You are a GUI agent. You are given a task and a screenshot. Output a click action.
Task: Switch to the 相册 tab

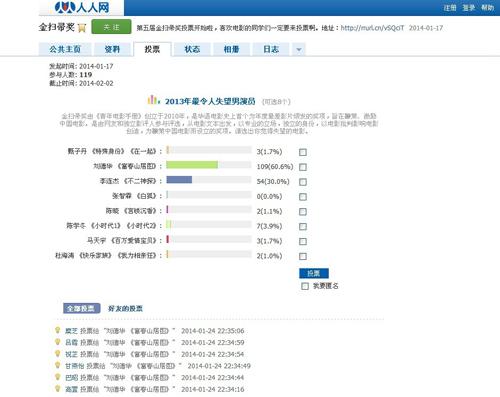click(x=231, y=49)
